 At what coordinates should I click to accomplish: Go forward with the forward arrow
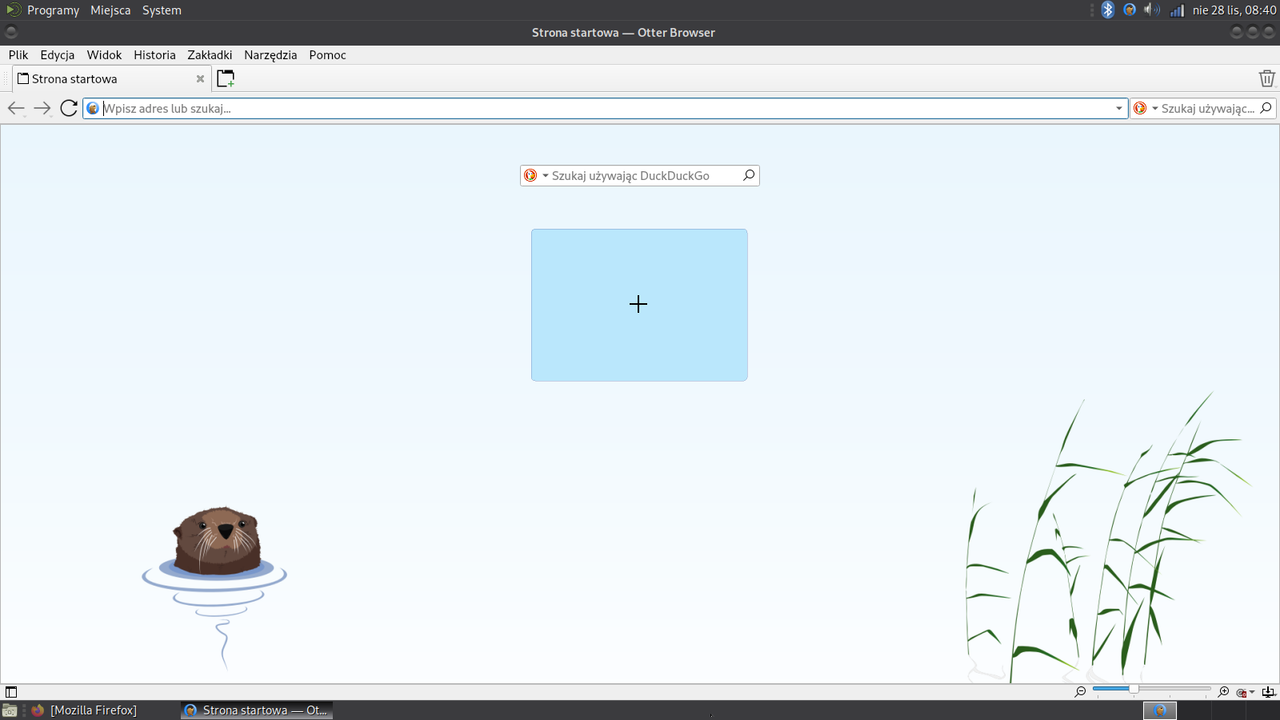point(42,108)
